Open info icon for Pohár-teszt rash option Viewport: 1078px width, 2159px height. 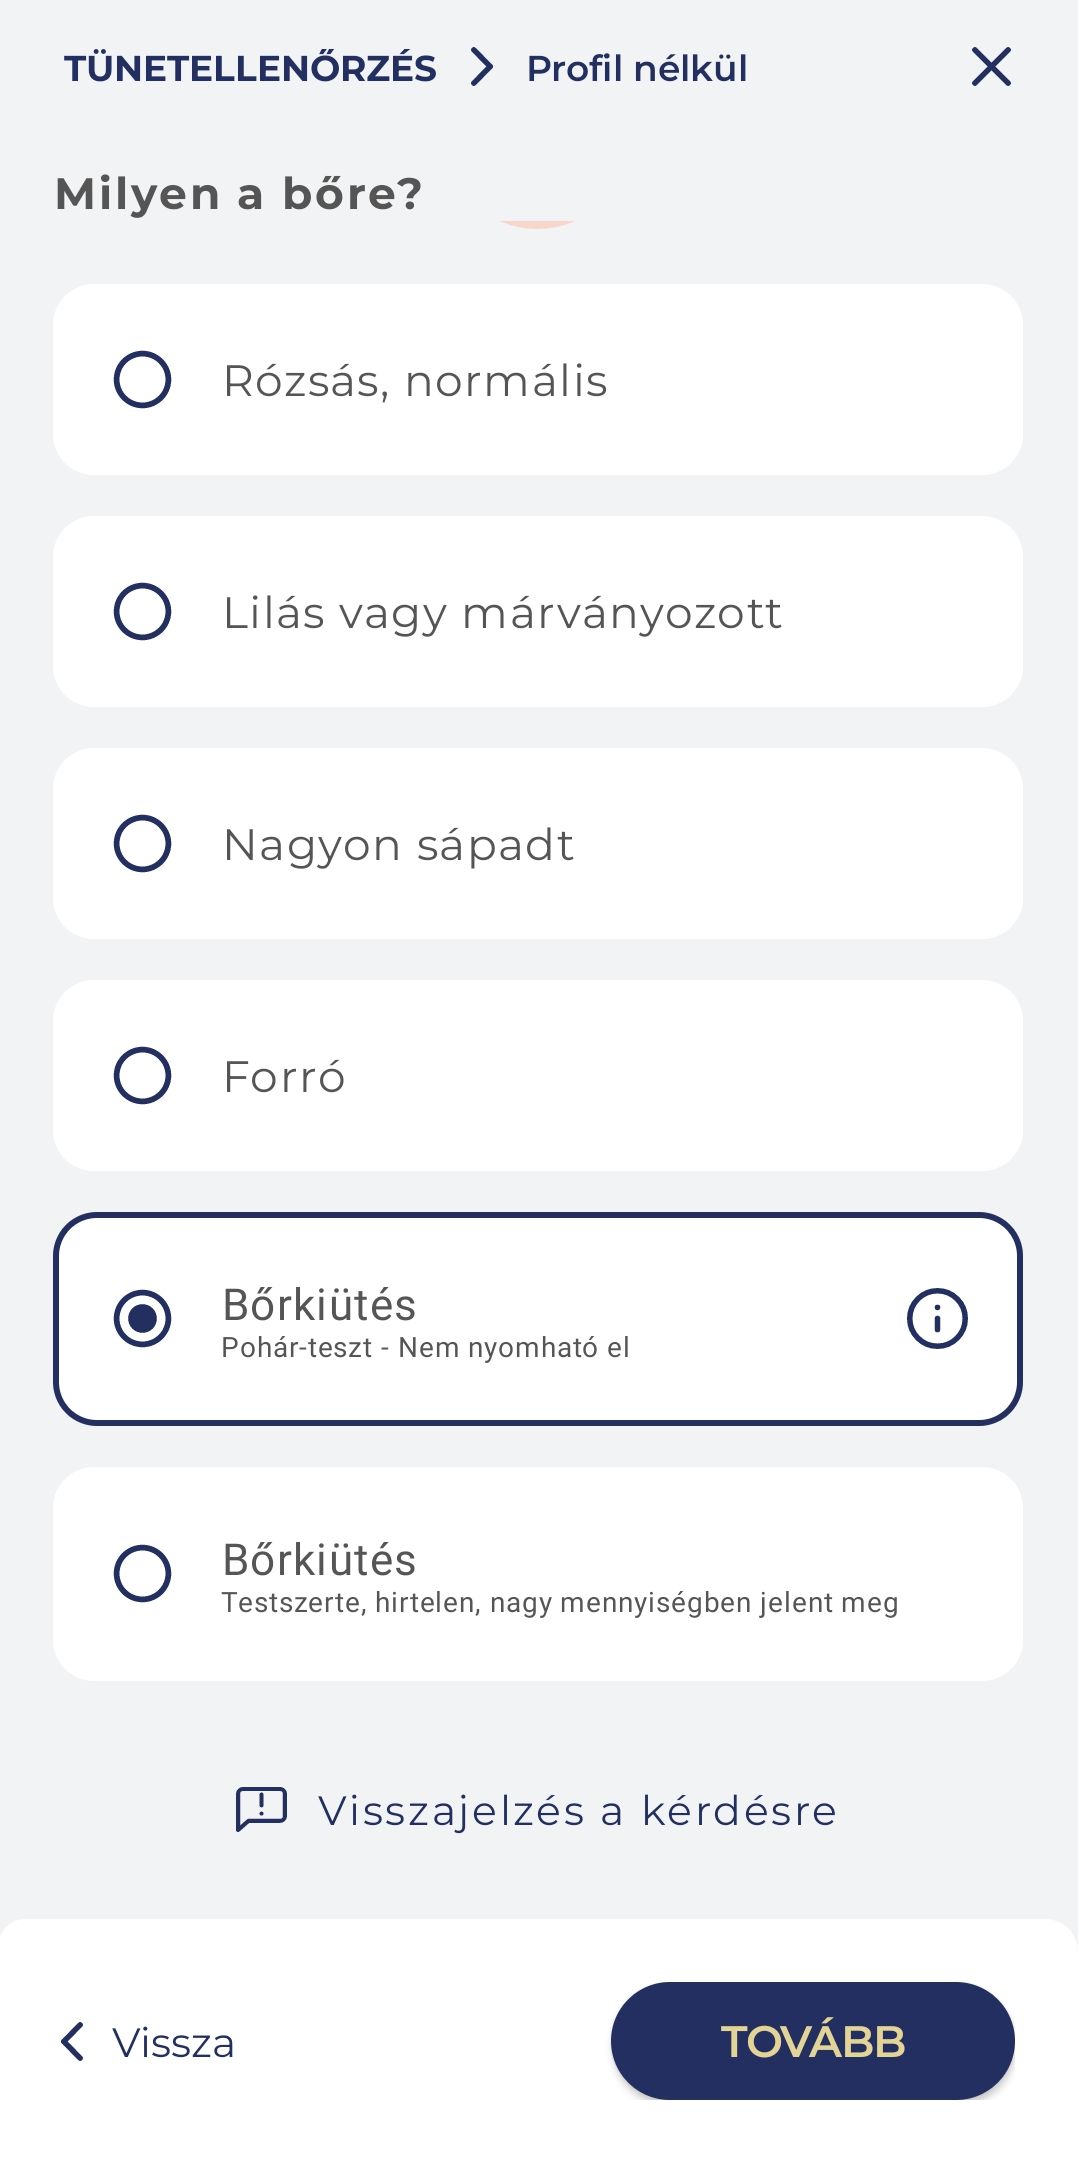pyautogui.click(x=936, y=1319)
